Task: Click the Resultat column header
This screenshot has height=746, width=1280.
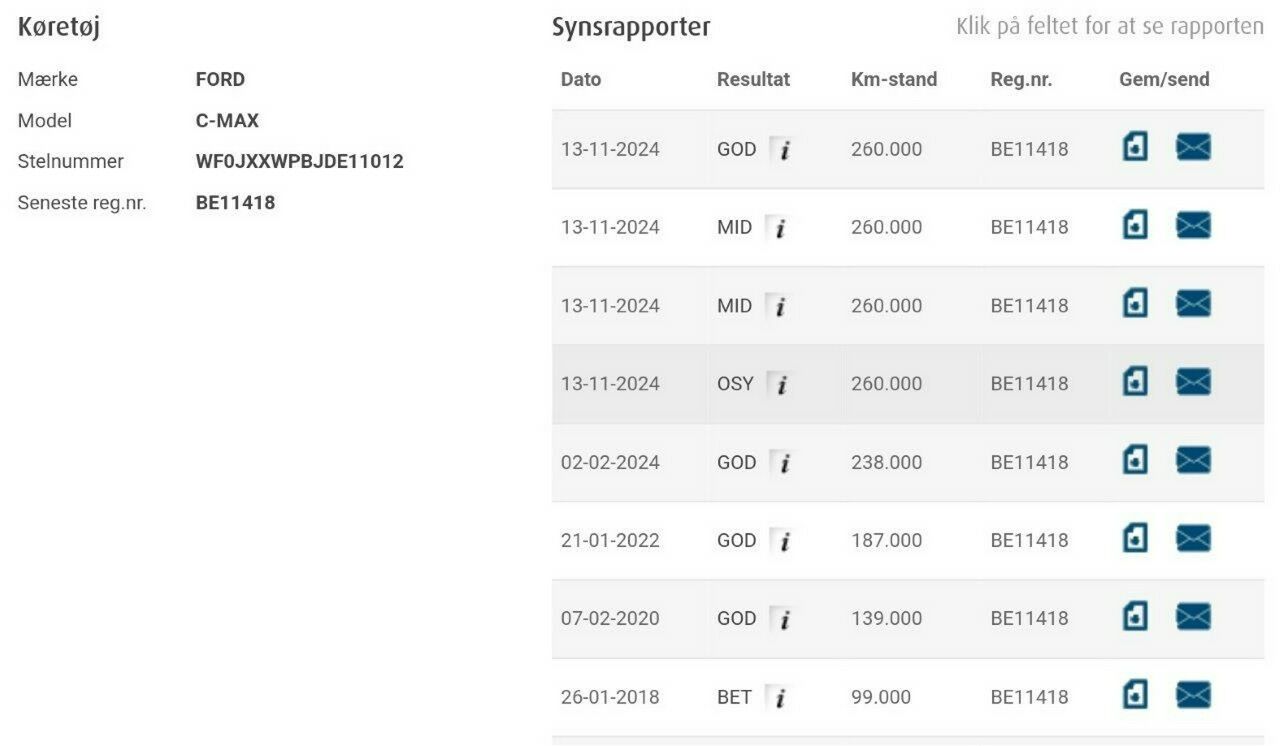Action: 753,79
